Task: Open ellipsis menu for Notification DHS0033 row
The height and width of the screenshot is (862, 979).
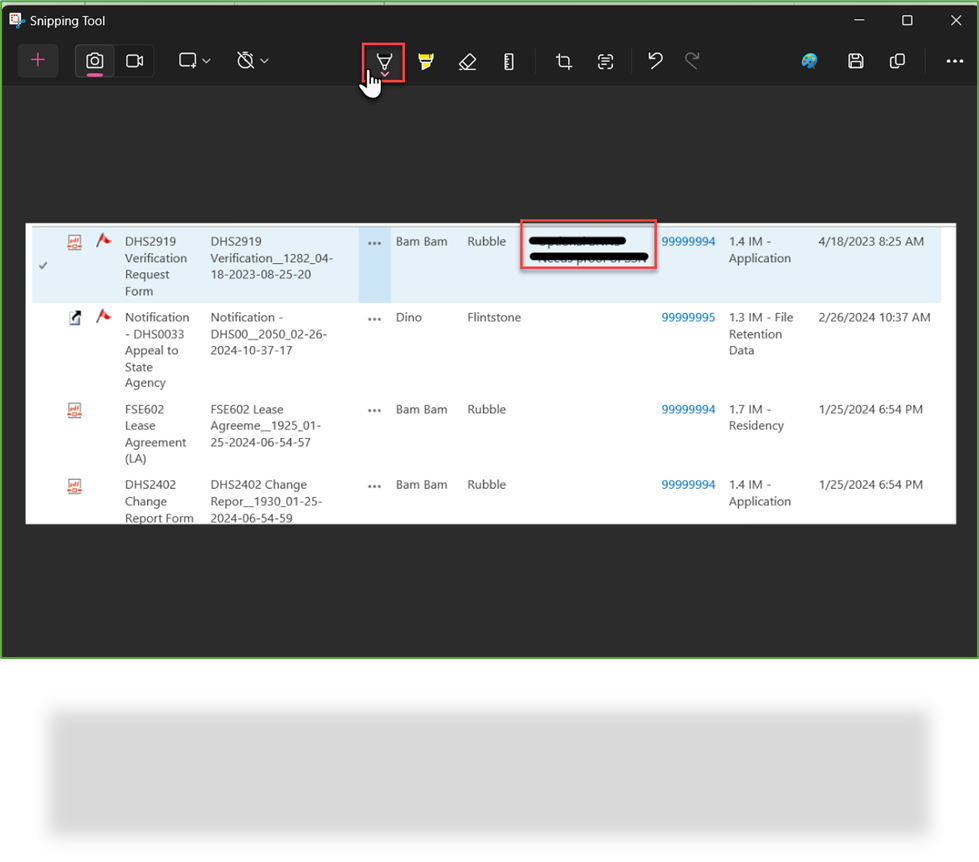Action: (x=374, y=319)
